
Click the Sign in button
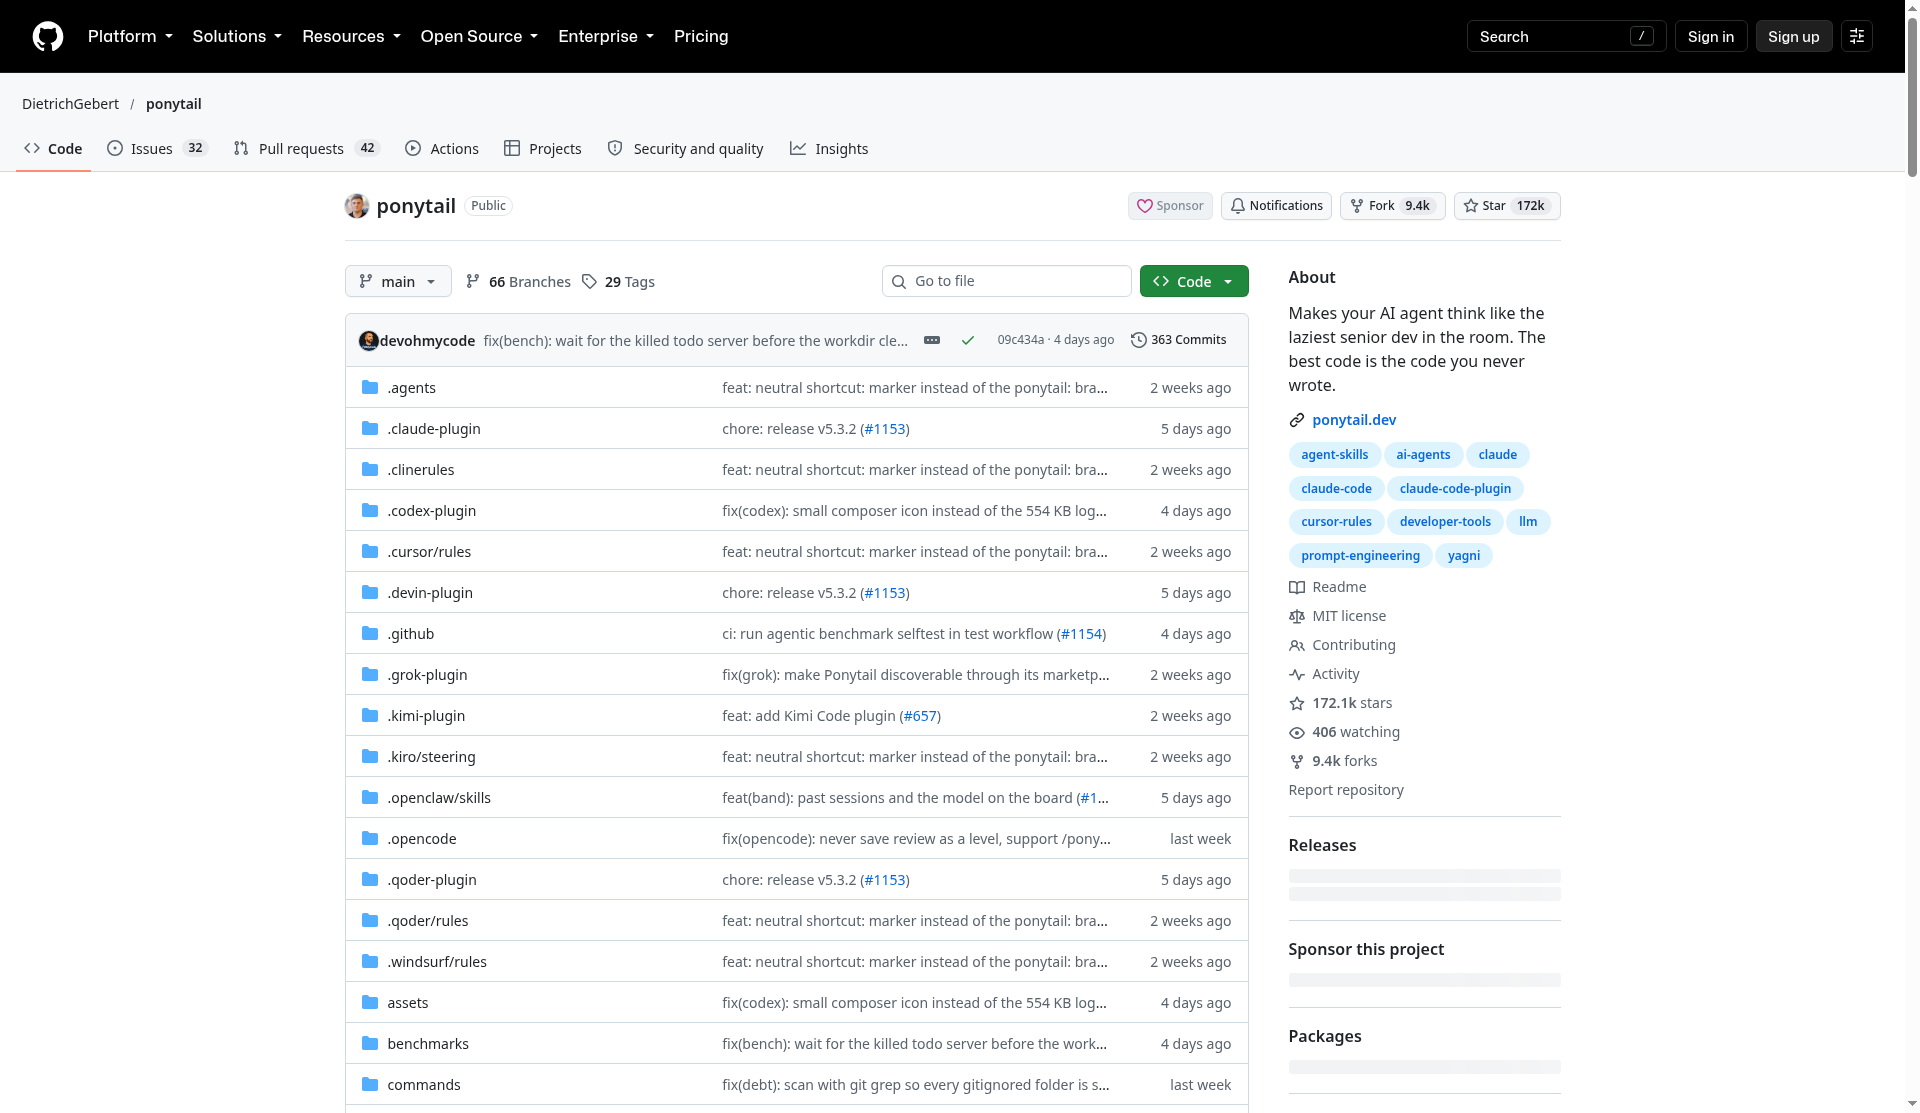click(x=1711, y=36)
